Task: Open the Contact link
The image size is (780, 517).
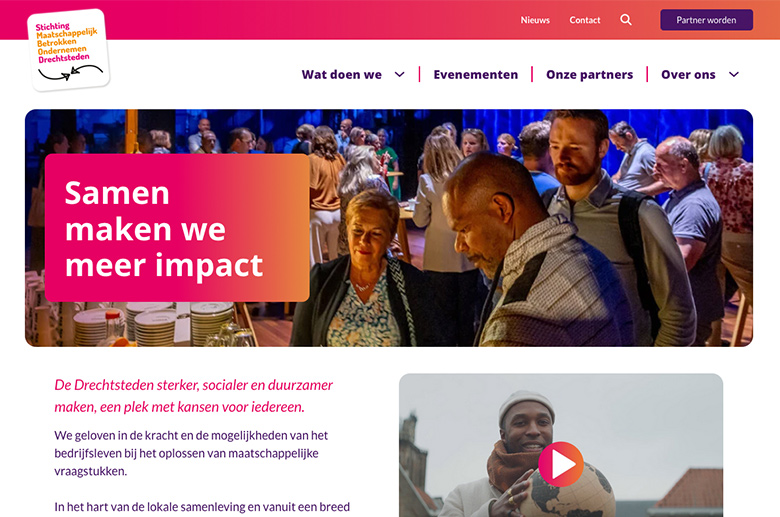Action: point(585,20)
